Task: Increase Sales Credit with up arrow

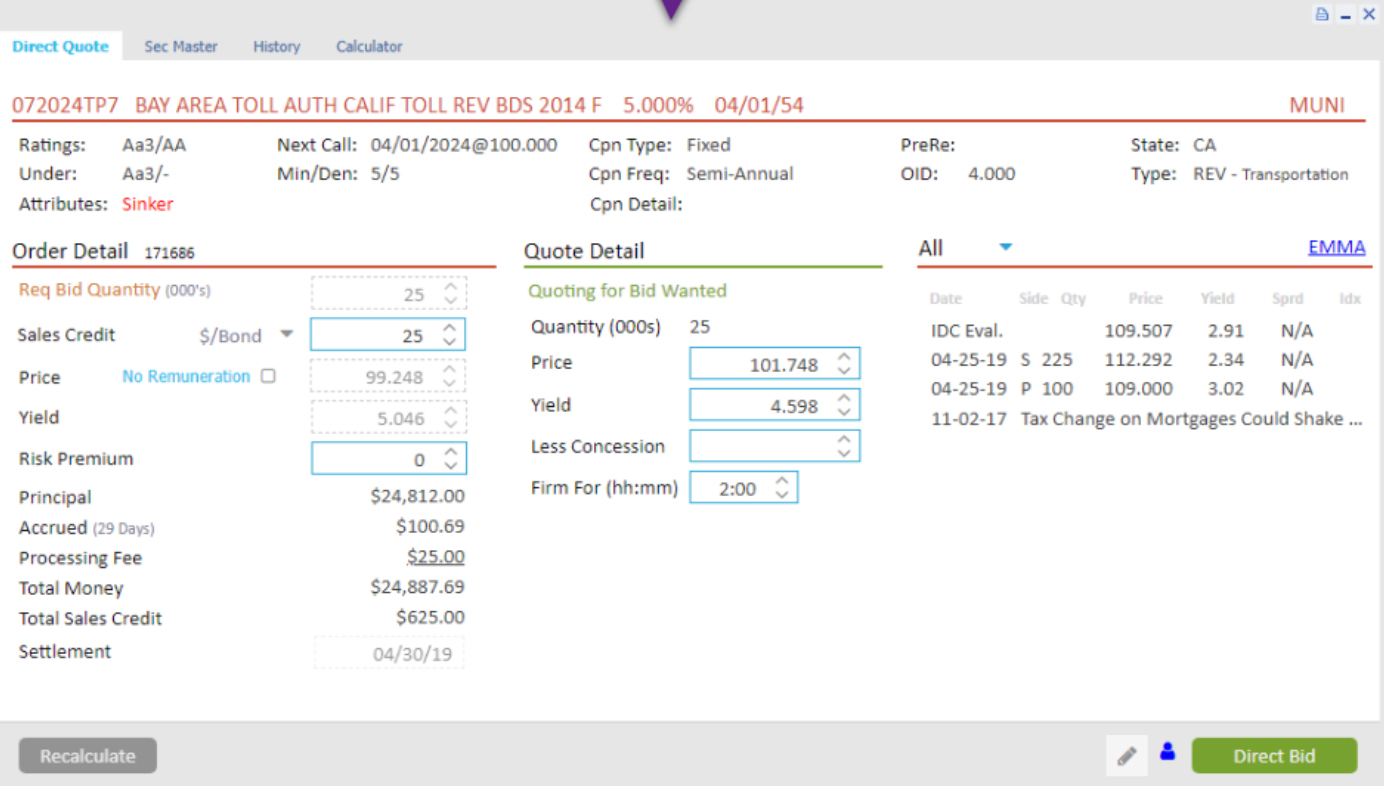Action: click(x=450, y=328)
